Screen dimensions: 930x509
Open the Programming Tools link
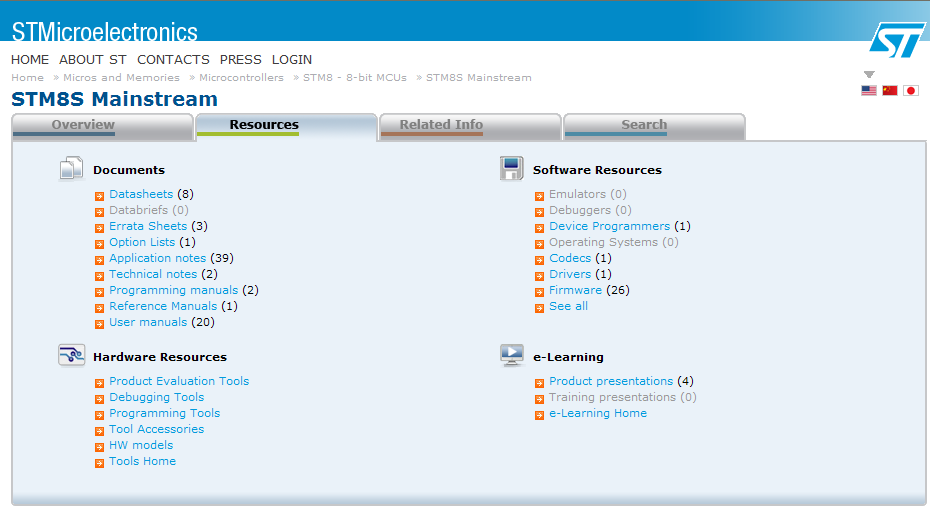click(x=164, y=413)
